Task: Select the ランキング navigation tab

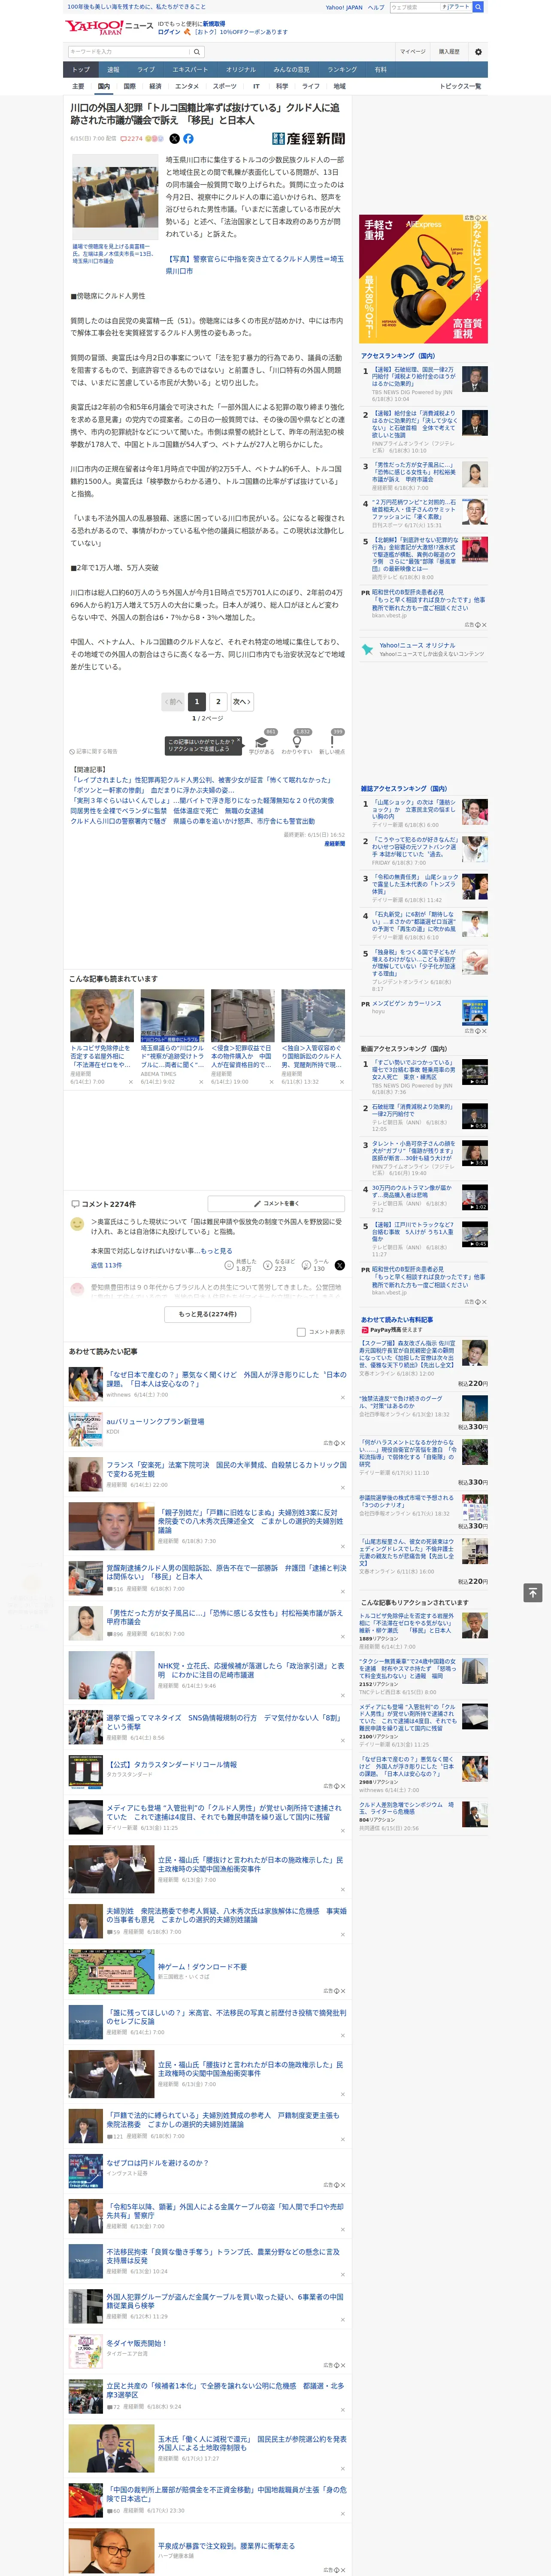Action: tap(342, 70)
